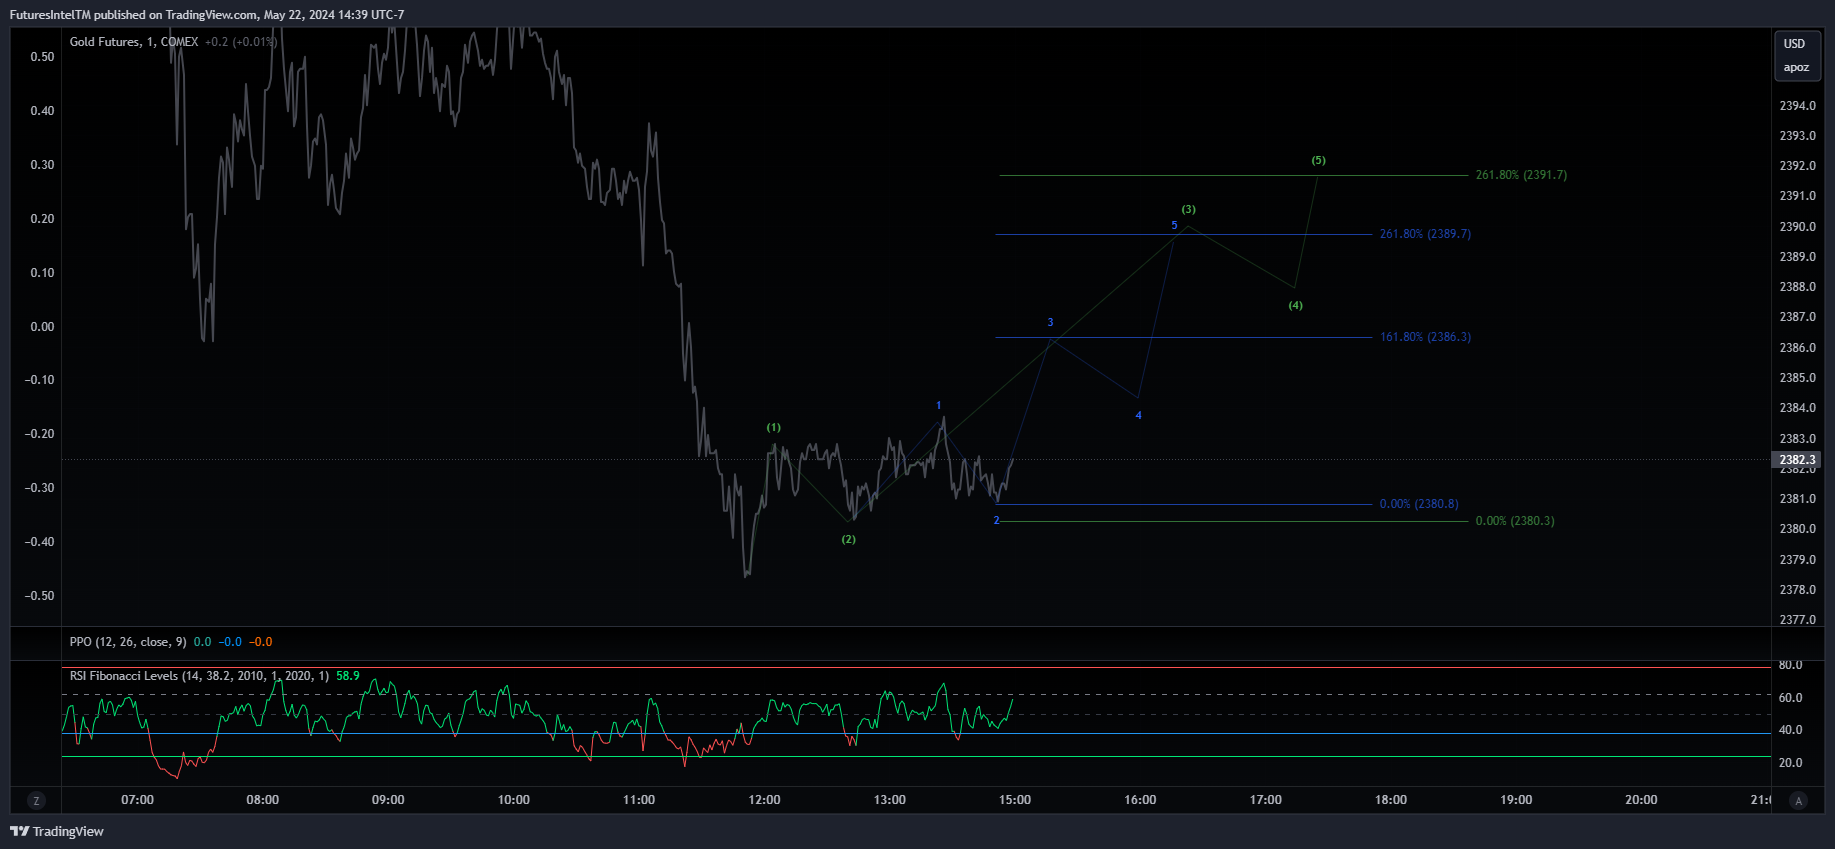
Task: Click the 20.0 RSI scale label
Action: [x=1791, y=763]
